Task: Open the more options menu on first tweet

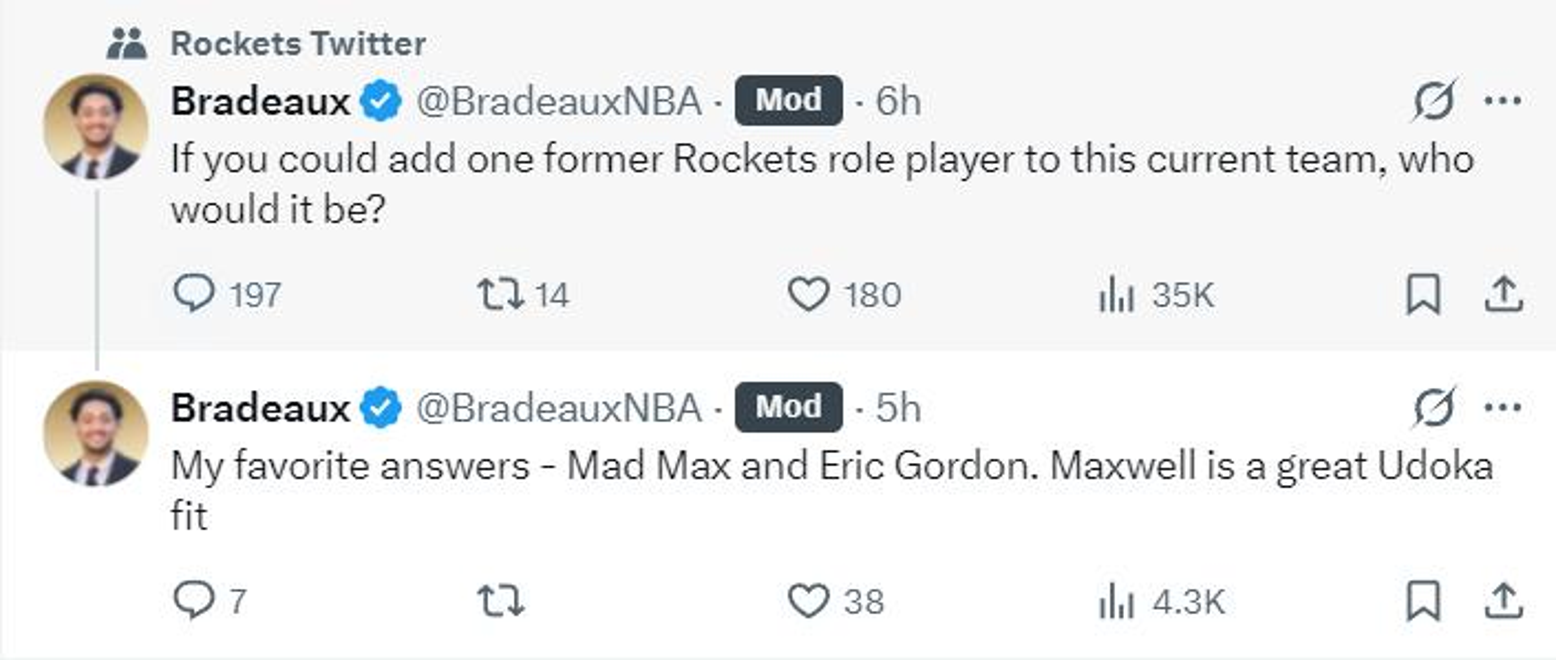Action: click(x=1503, y=101)
